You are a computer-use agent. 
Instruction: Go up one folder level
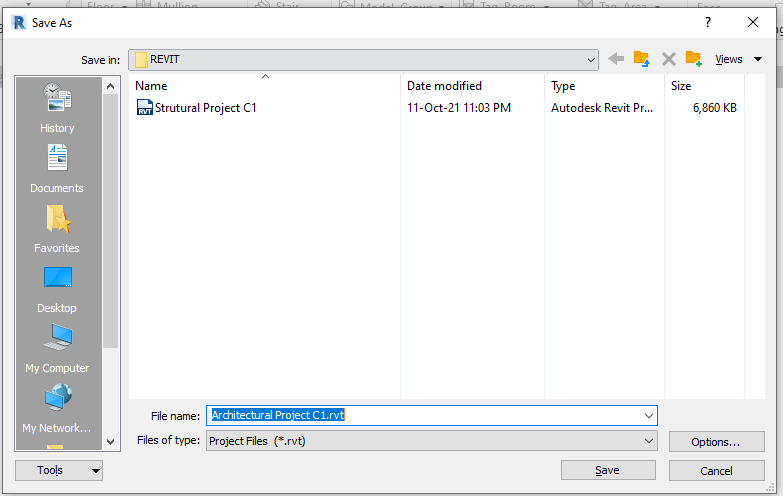(642, 59)
